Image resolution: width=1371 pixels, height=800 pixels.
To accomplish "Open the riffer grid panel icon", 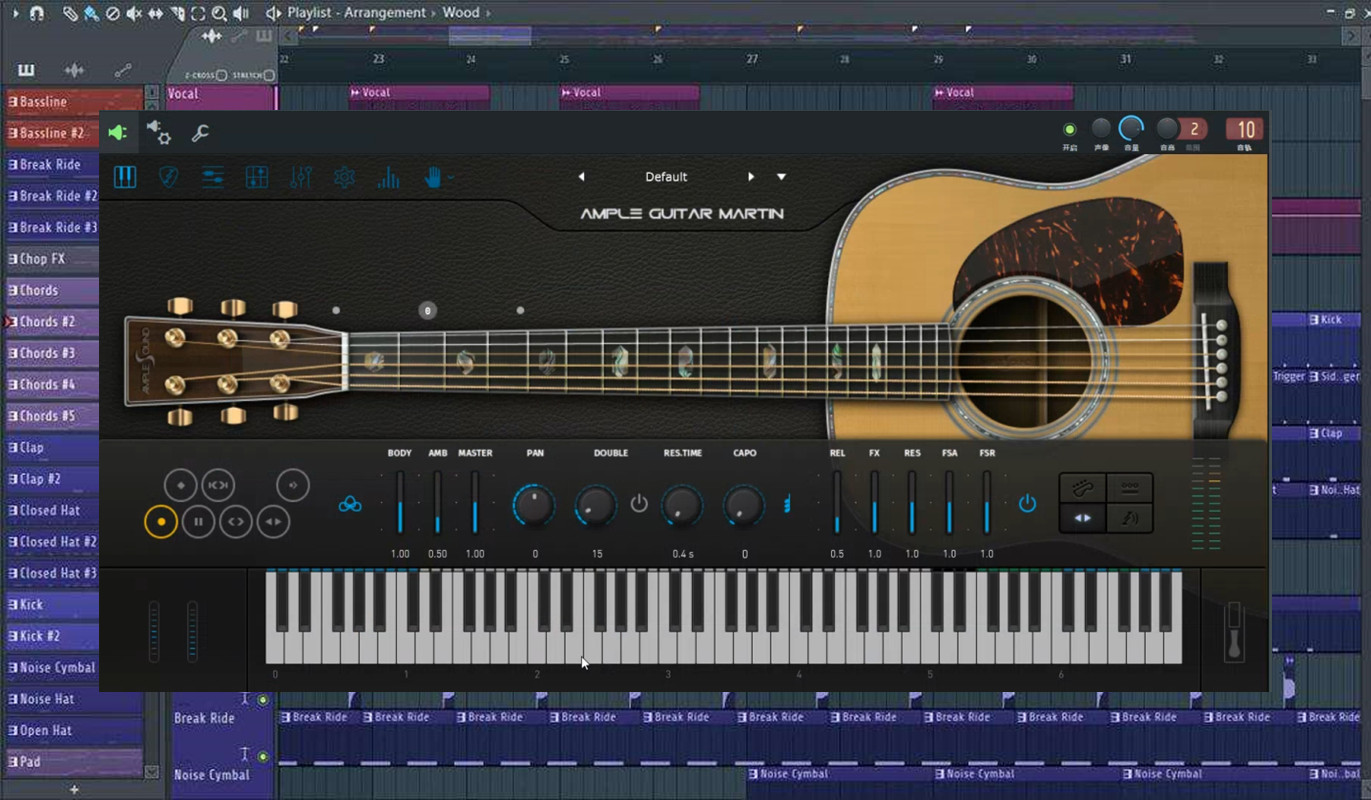I will 257,177.
